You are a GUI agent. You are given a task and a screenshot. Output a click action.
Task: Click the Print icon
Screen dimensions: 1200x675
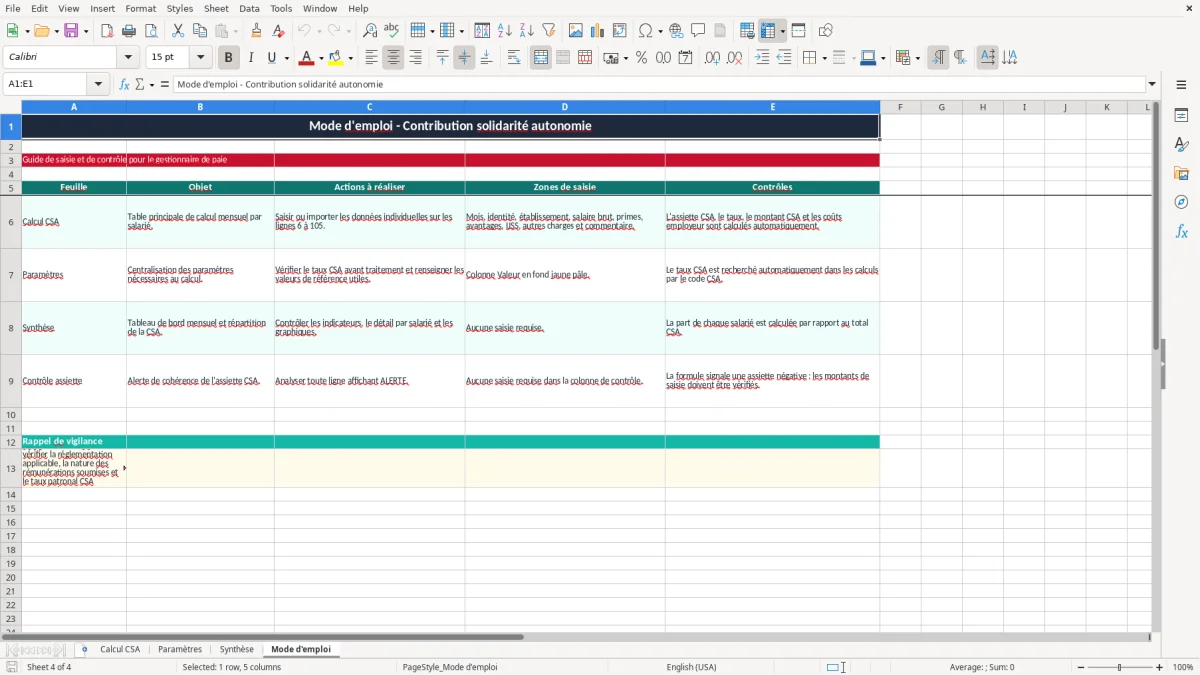[x=129, y=31]
